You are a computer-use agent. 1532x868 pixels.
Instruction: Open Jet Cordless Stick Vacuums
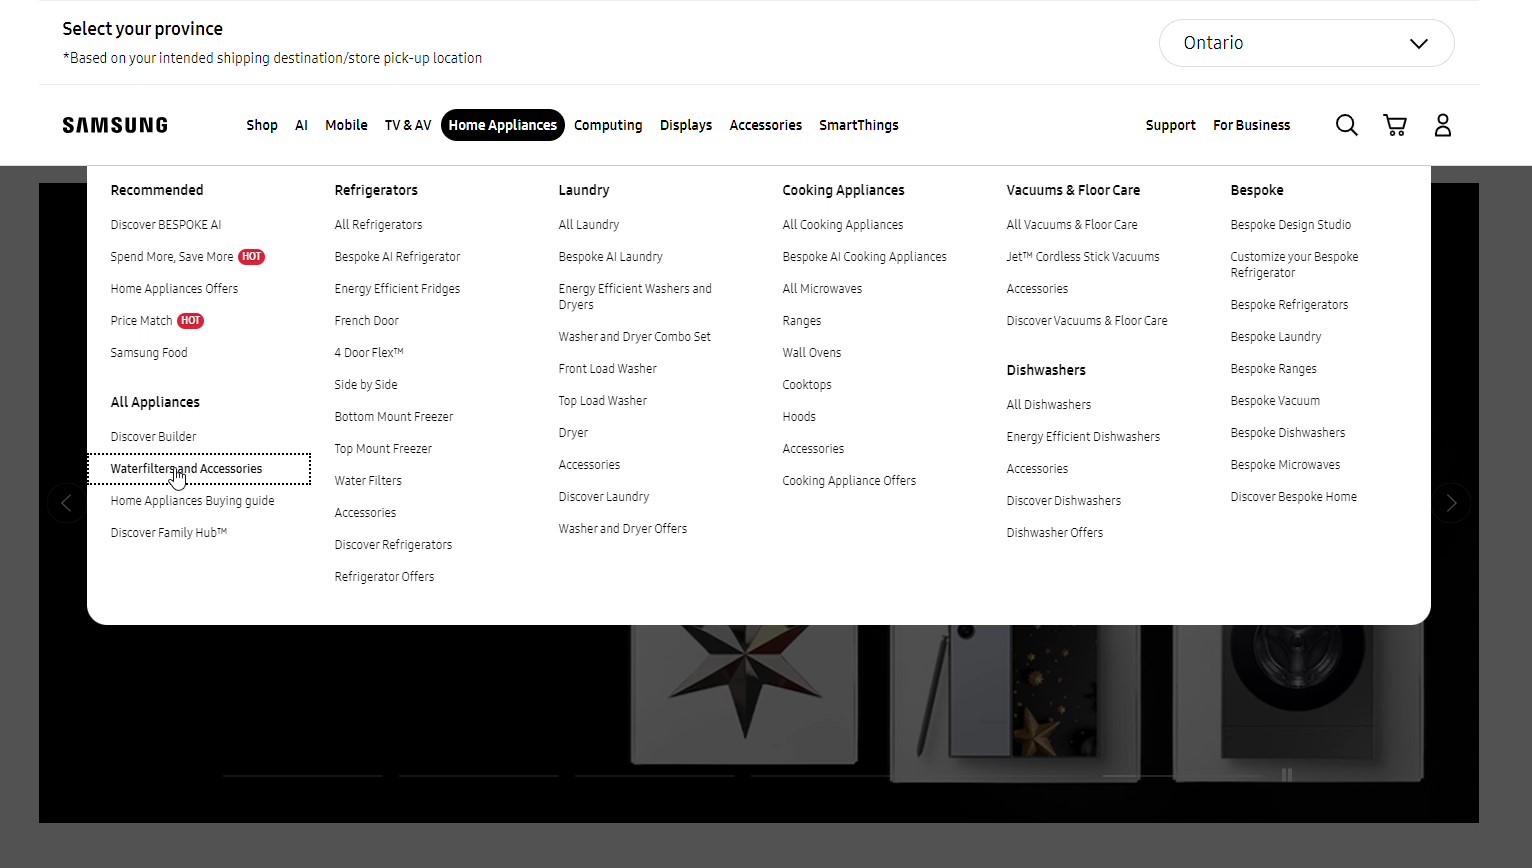pyautogui.click(x=1082, y=257)
